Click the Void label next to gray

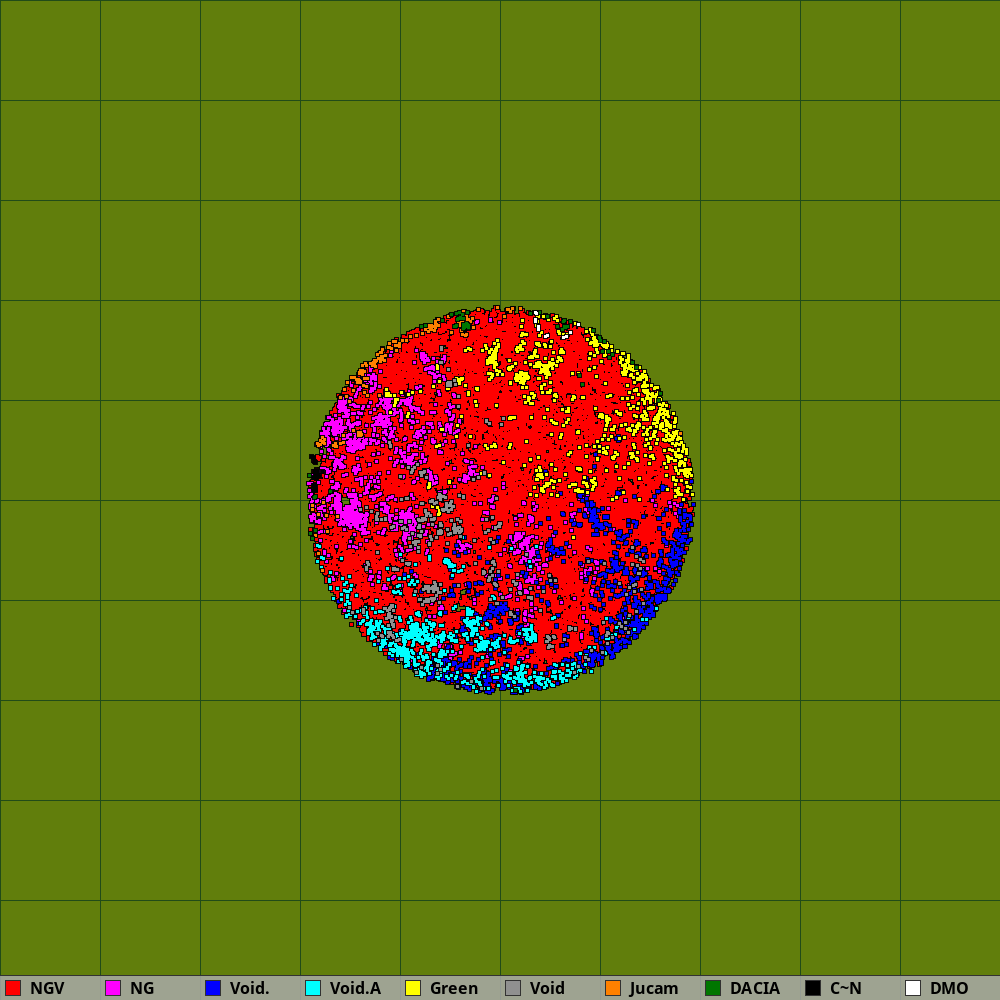[547, 988]
